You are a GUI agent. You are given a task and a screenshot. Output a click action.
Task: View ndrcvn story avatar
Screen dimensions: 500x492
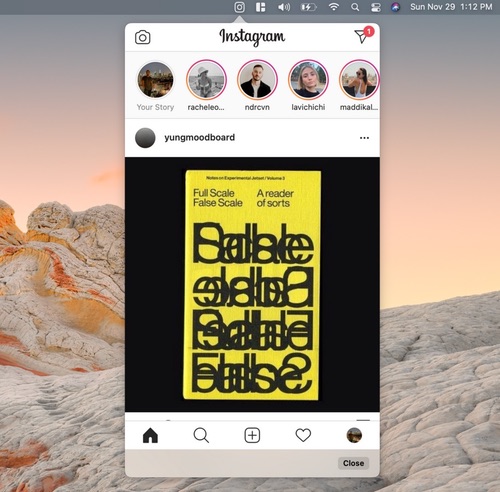point(257,80)
